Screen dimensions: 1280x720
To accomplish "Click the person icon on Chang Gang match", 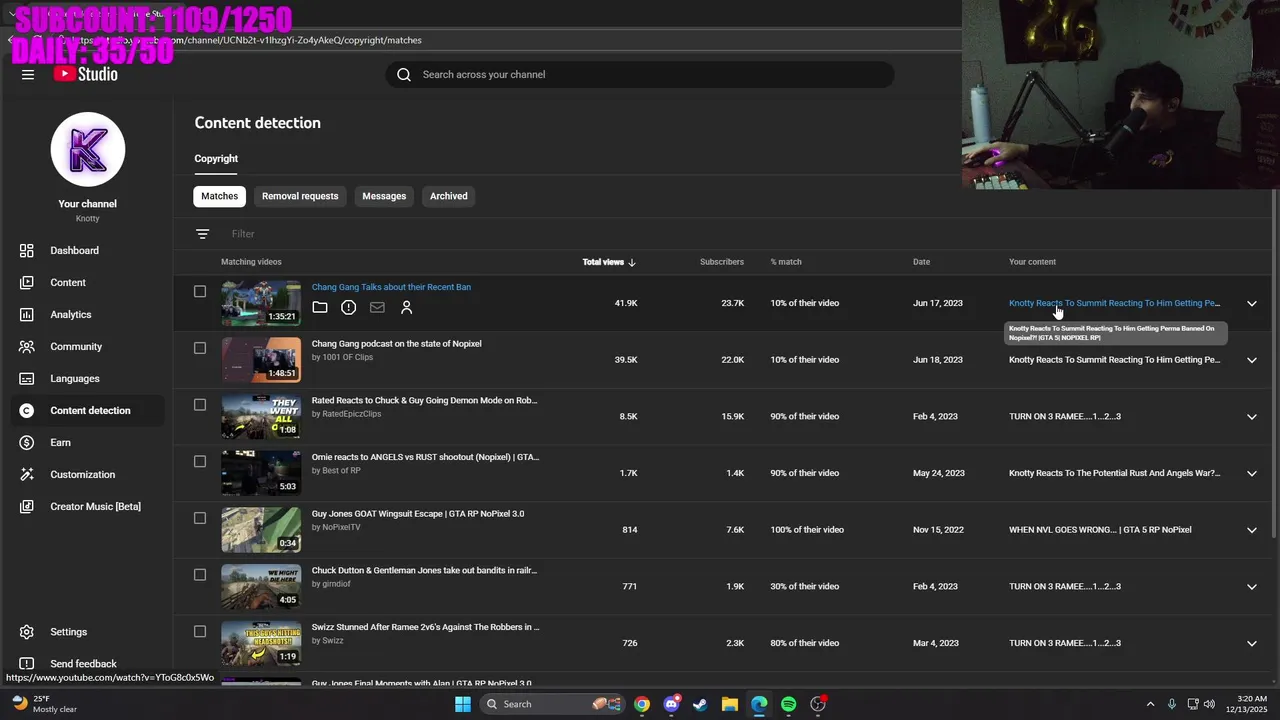I will click(406, 307).
